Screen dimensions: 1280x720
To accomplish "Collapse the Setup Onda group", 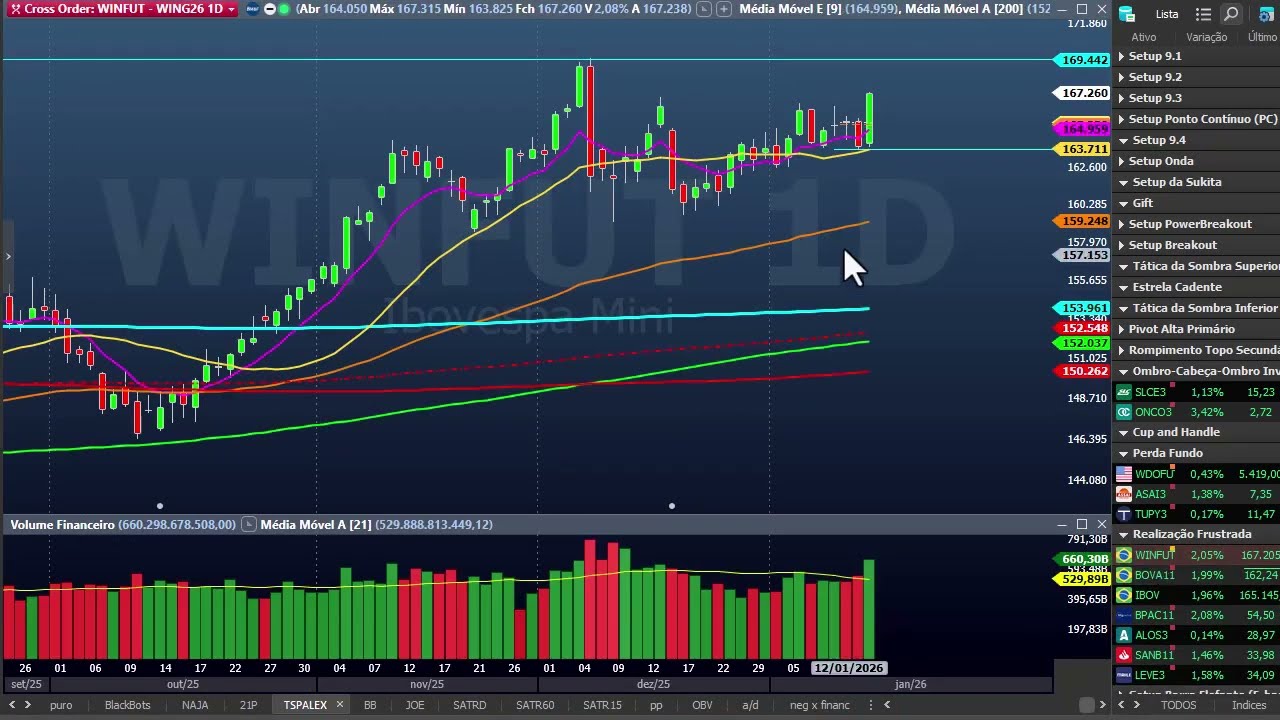I will (x=1123, y=162).
